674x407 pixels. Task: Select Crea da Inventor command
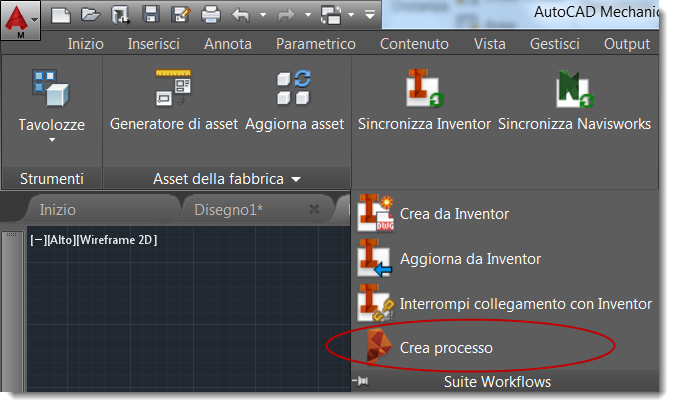point(434,214)
